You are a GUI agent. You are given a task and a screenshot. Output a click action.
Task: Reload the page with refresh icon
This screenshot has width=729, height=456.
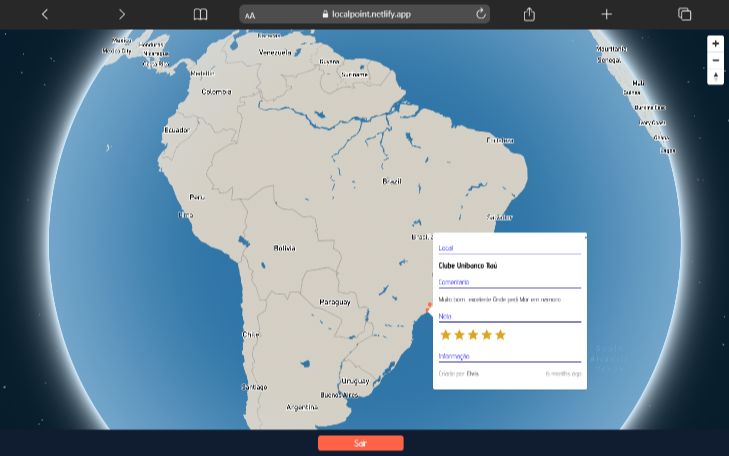click(x=480, y=14)
